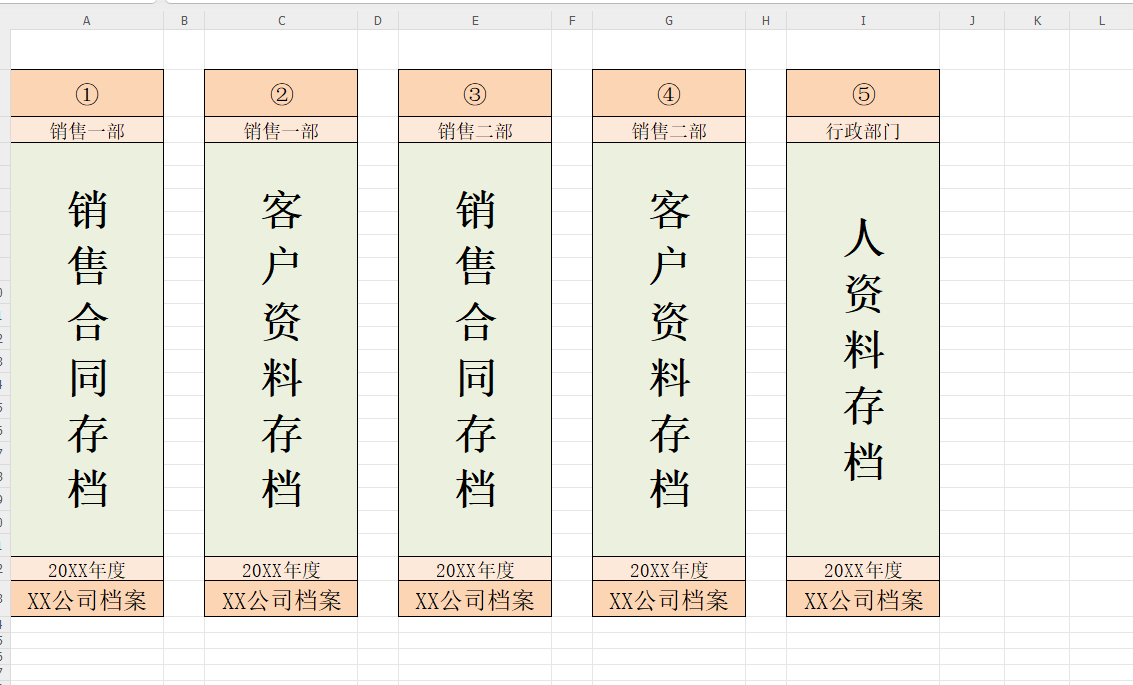The height and width of the screenshot is (685, 1133).
Task: Select 客户资料存档 title in column C
Action: (x=281, y=349)
